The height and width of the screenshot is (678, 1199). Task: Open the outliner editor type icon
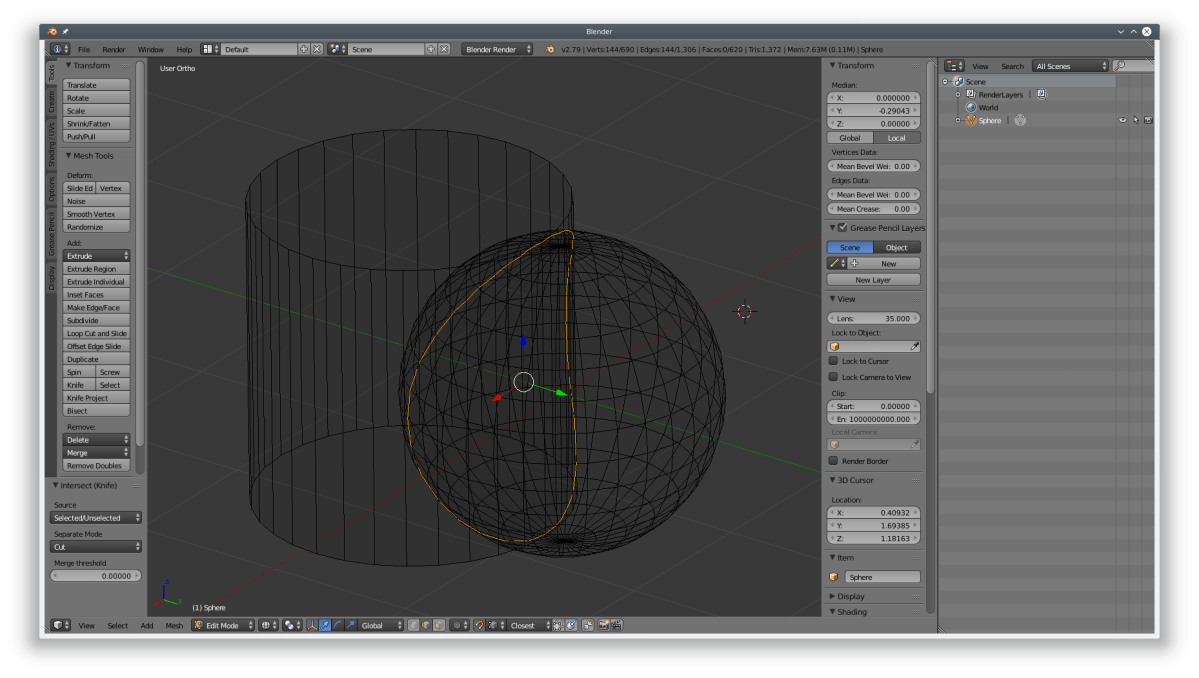click(954, 66)
